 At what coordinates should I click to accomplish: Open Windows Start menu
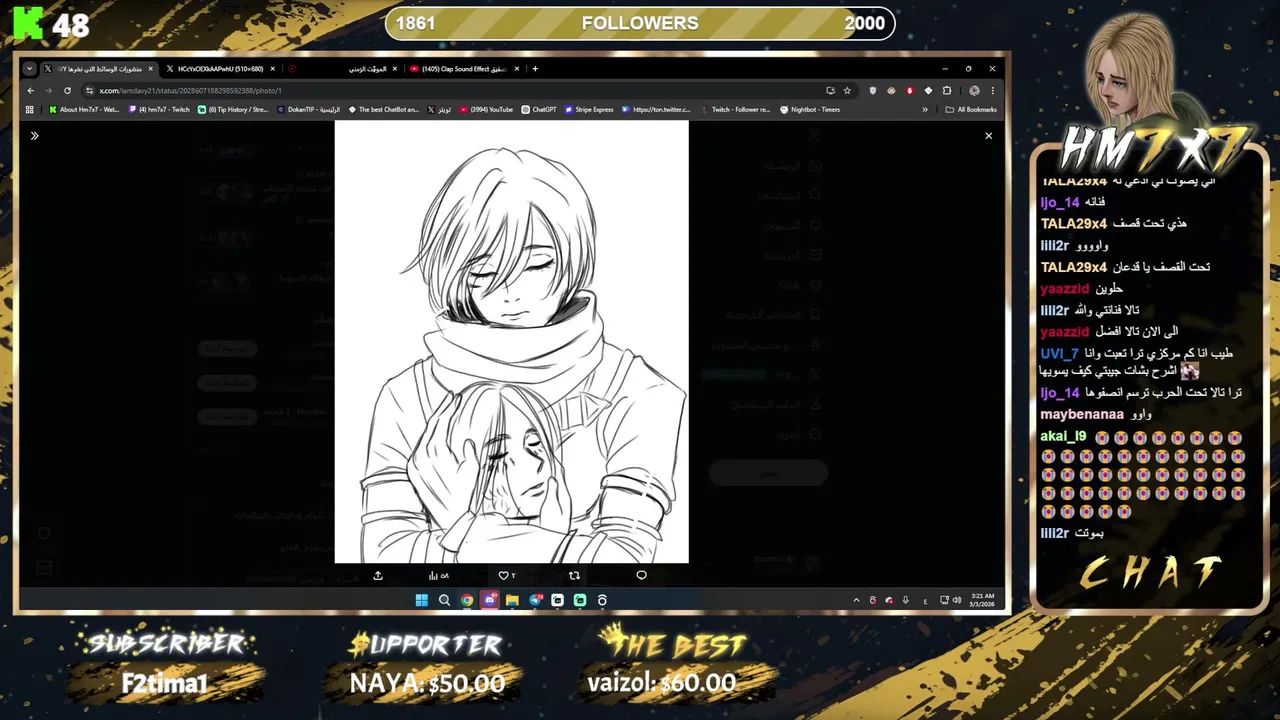point(421,600)
